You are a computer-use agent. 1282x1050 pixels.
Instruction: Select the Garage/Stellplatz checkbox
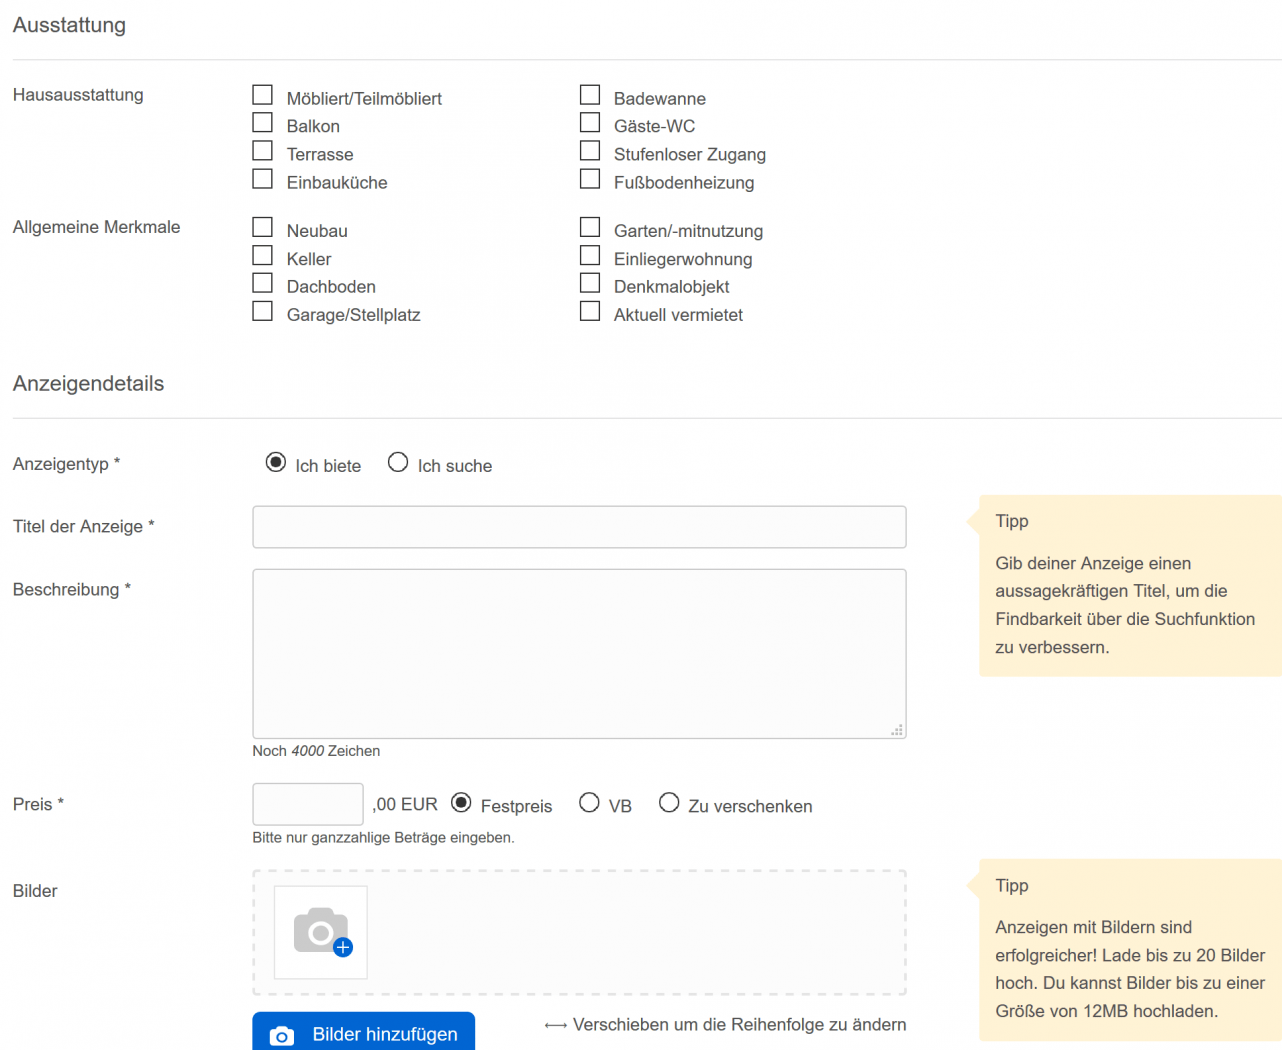point(263,311)
